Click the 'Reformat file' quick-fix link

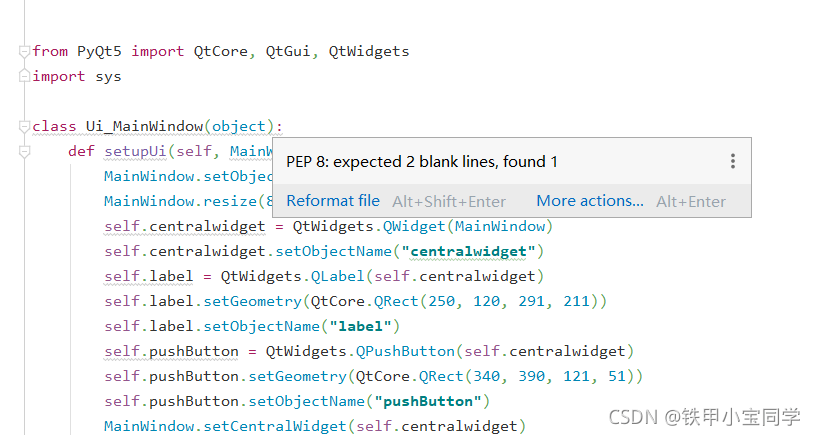click(333, 201)
